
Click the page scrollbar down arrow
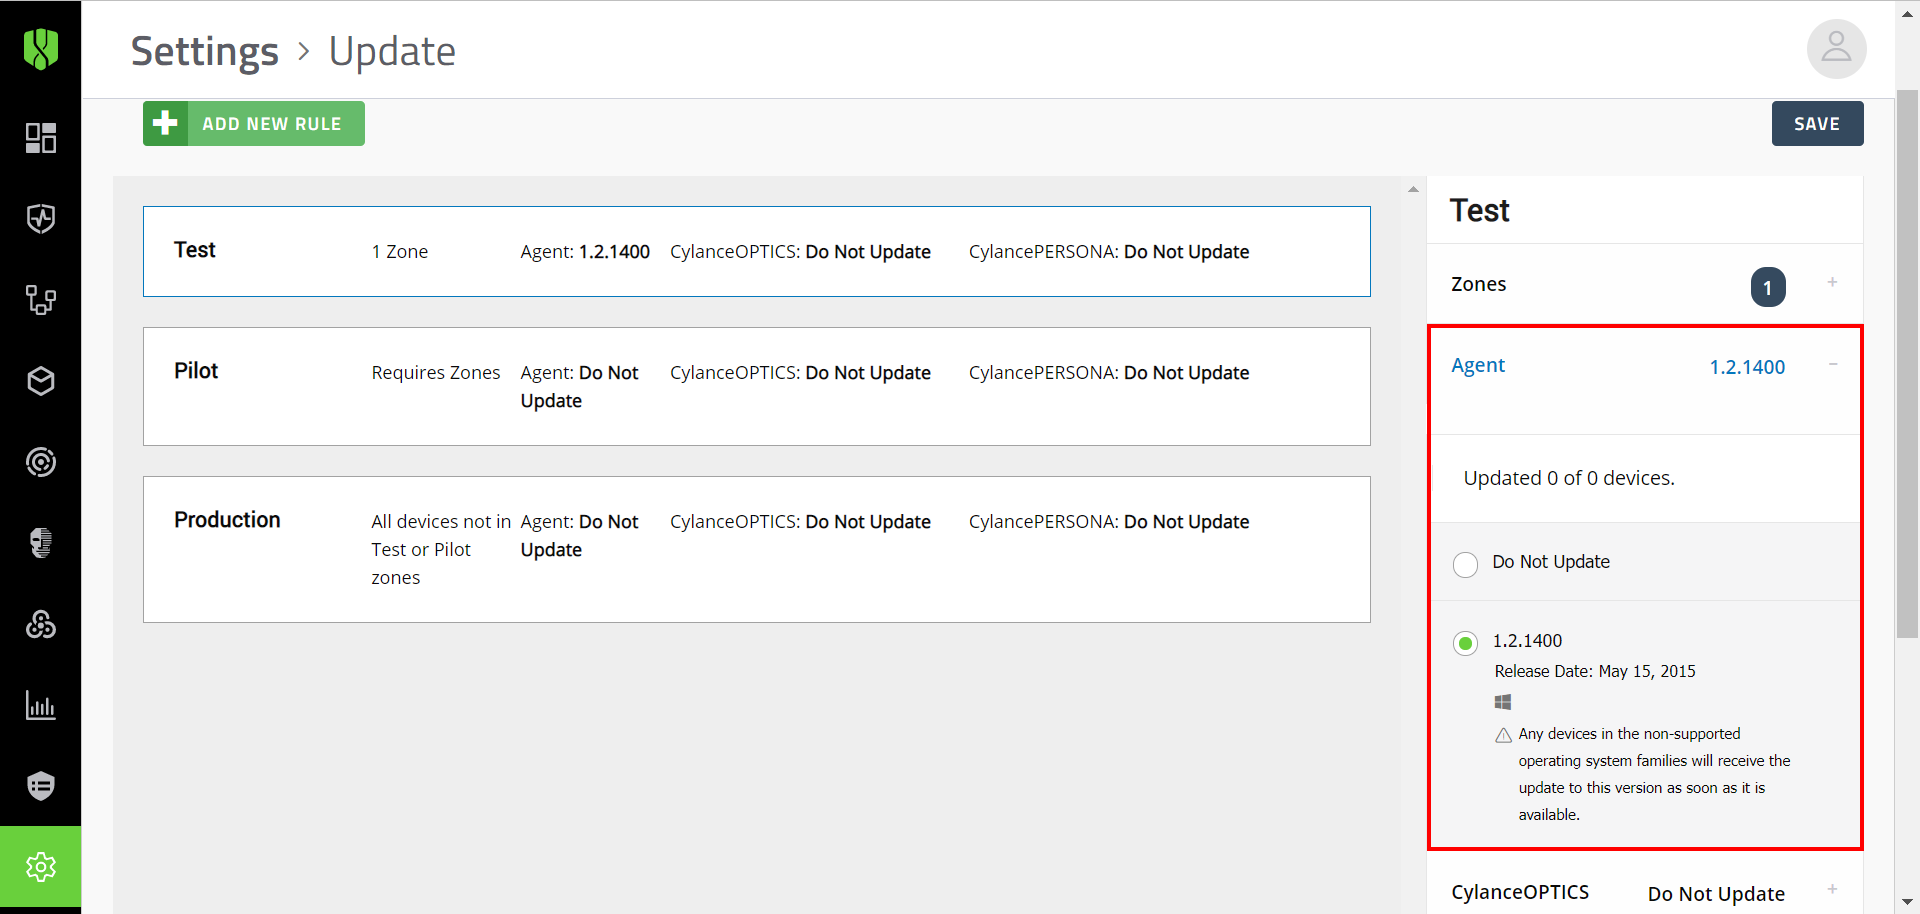click(1907, 903)
